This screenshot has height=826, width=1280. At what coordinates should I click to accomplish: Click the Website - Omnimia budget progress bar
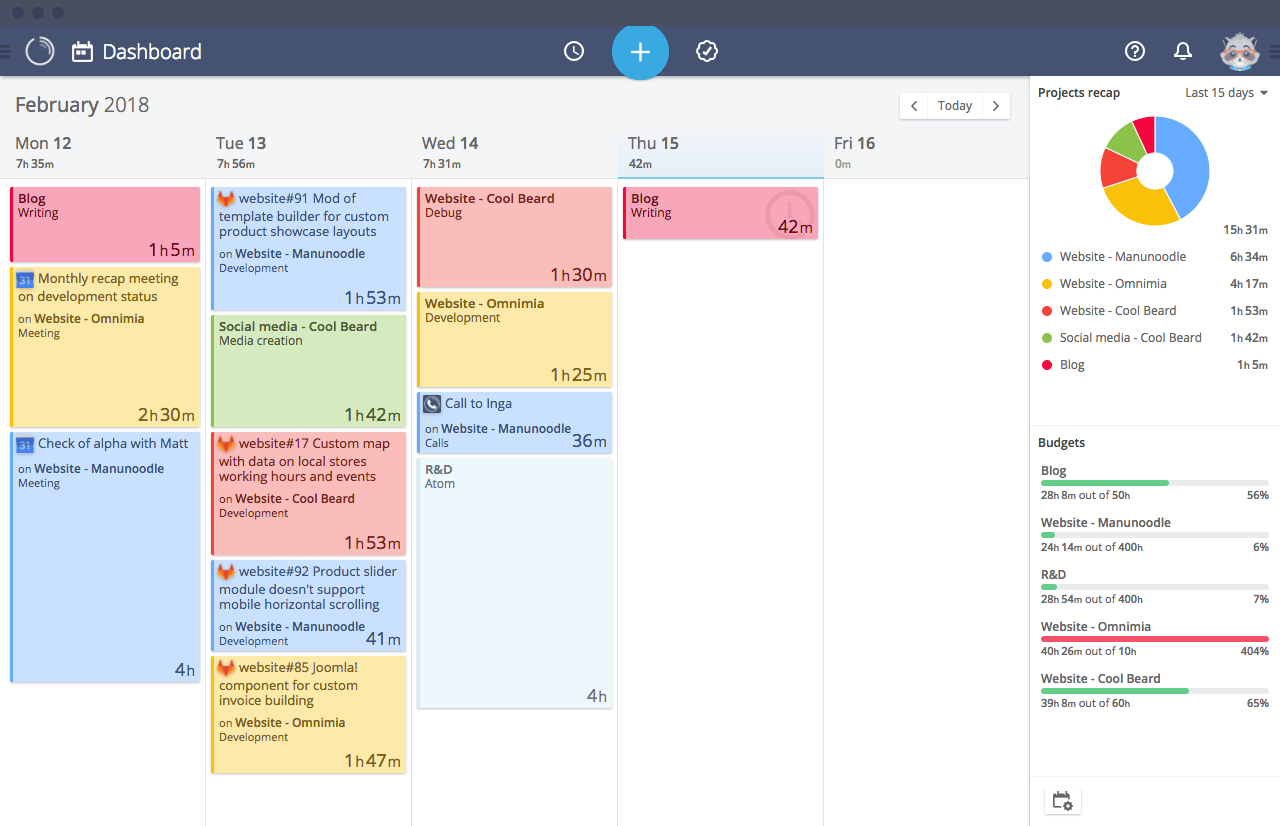[1154, 638]
